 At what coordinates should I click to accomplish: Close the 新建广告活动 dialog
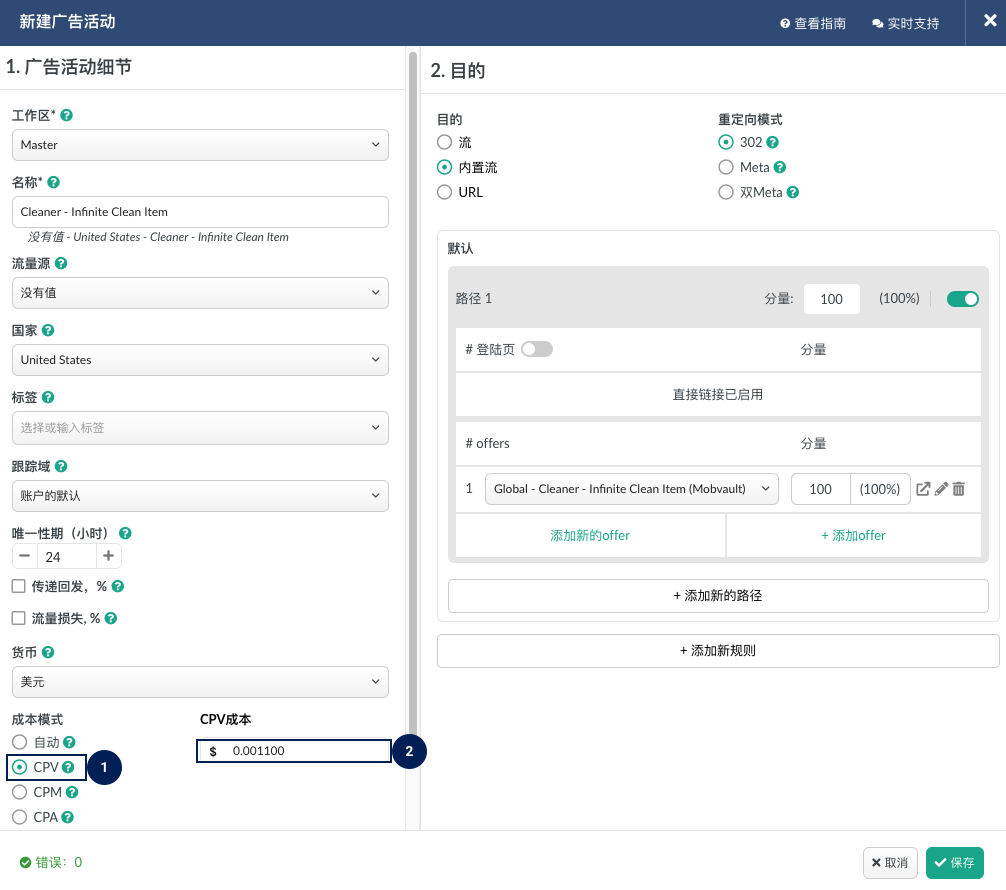point(990,21)
